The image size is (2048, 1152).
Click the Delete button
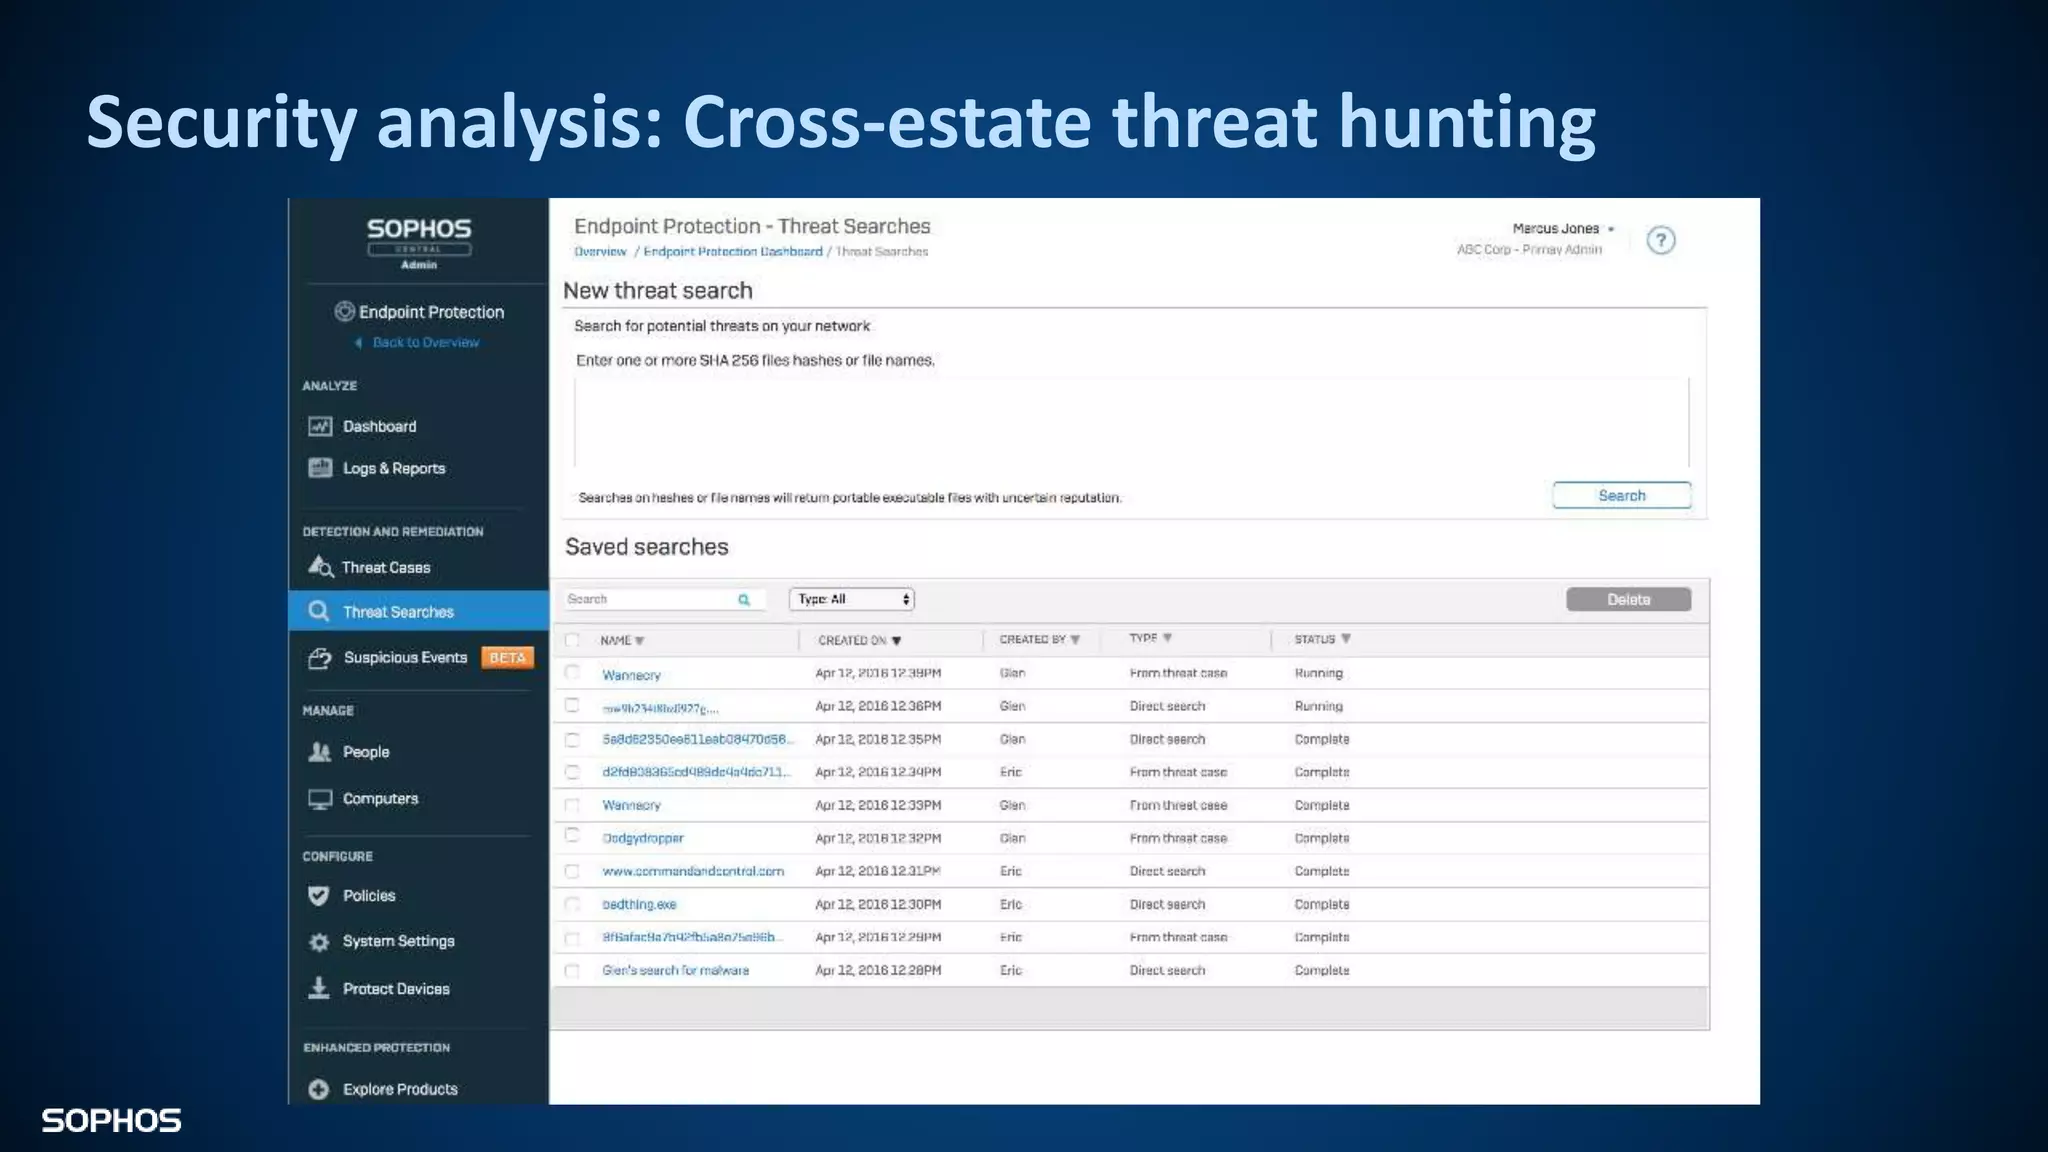click(x=1628, y=600)
